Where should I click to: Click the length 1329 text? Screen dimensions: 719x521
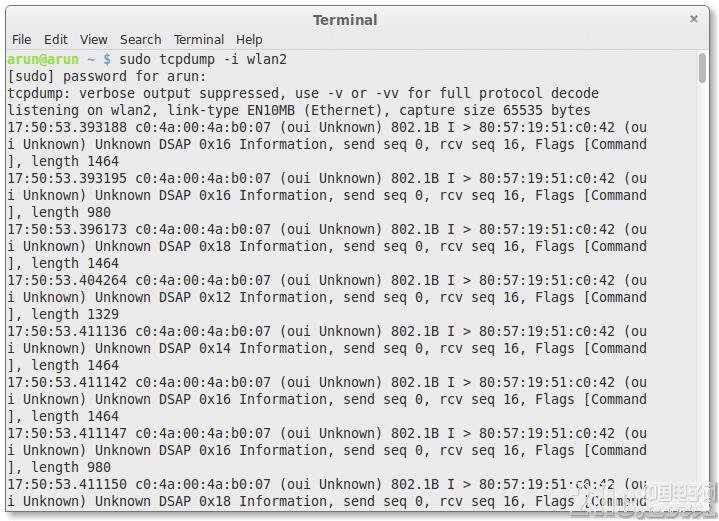tap(75, 314)
